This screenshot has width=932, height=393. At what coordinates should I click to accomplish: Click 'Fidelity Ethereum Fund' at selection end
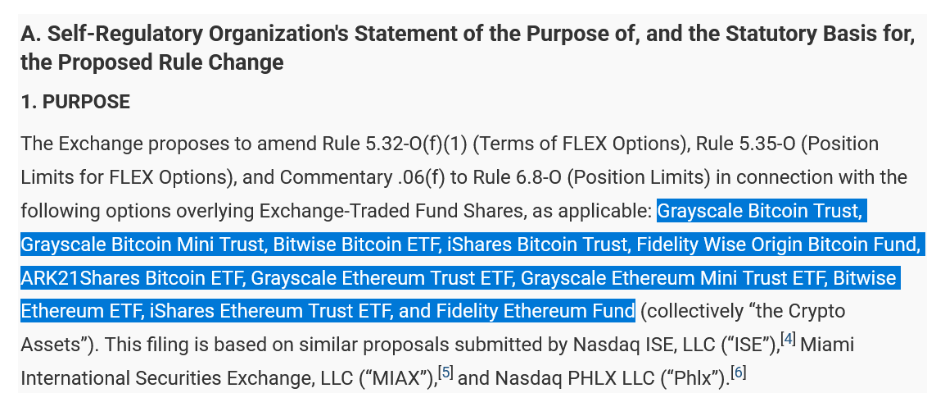535,311
